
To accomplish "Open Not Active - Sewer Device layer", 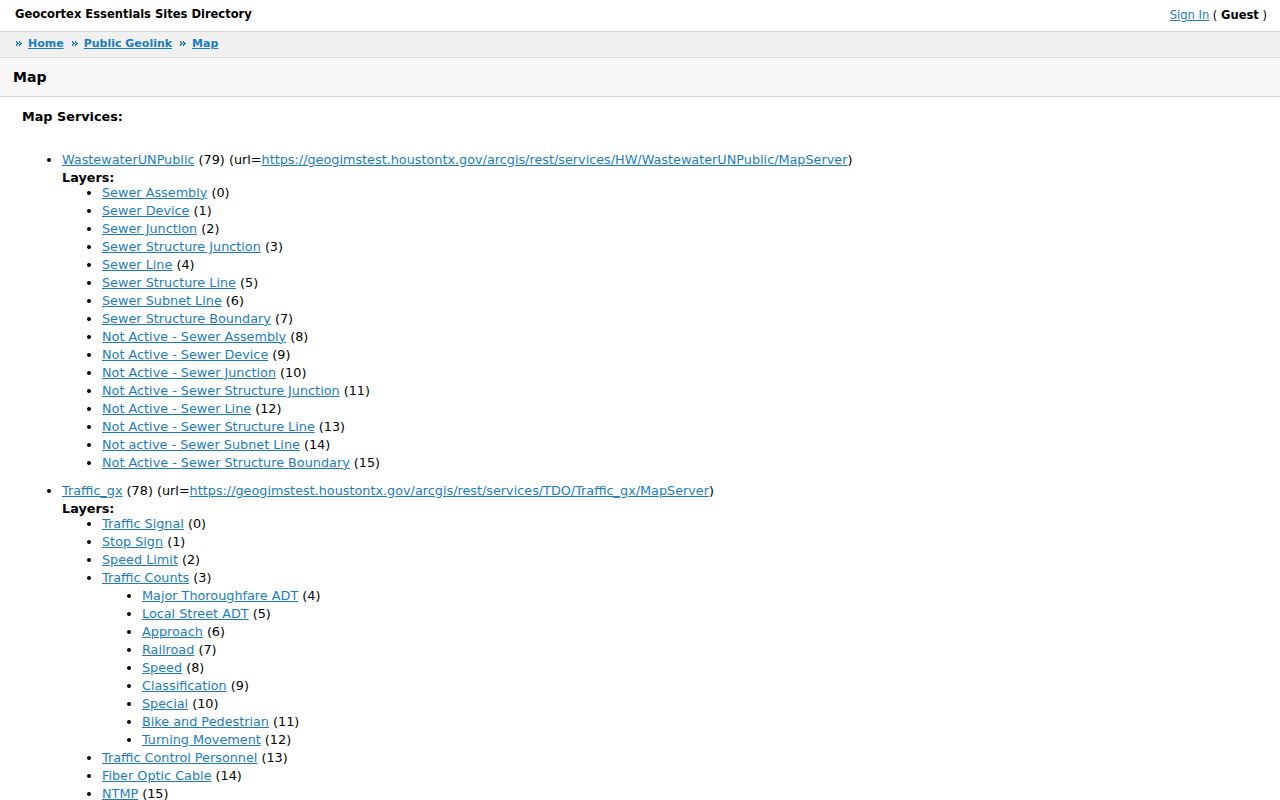I will pyautogui.click(x=185, y=355).
